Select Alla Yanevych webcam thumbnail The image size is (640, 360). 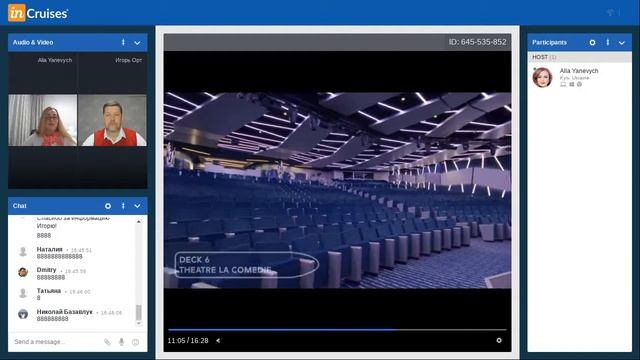[x=42, y=120]
